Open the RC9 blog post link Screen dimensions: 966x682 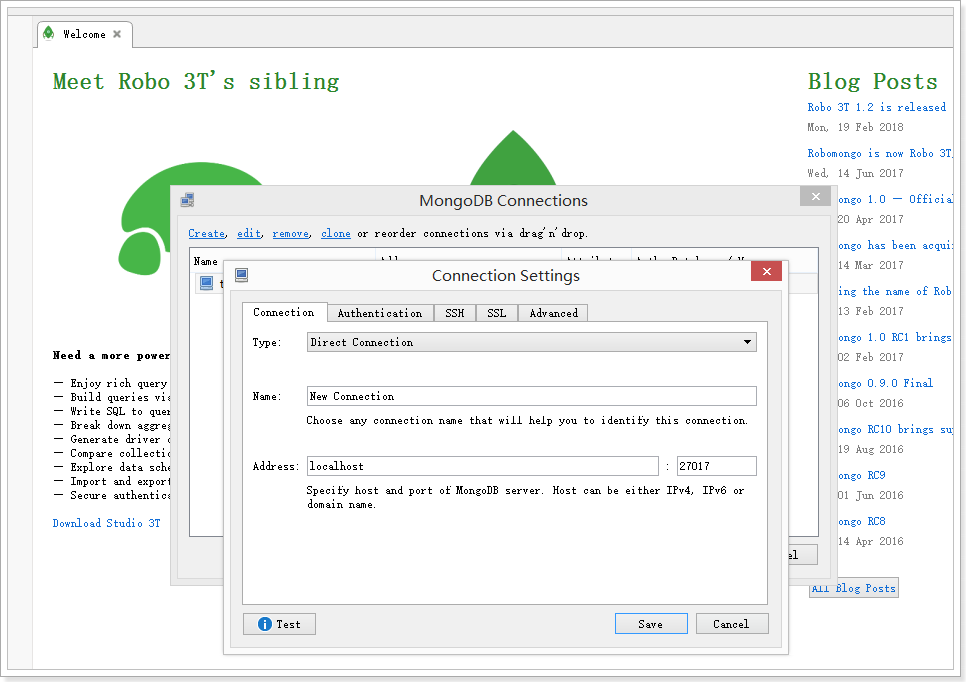click(x=862, y=475)
